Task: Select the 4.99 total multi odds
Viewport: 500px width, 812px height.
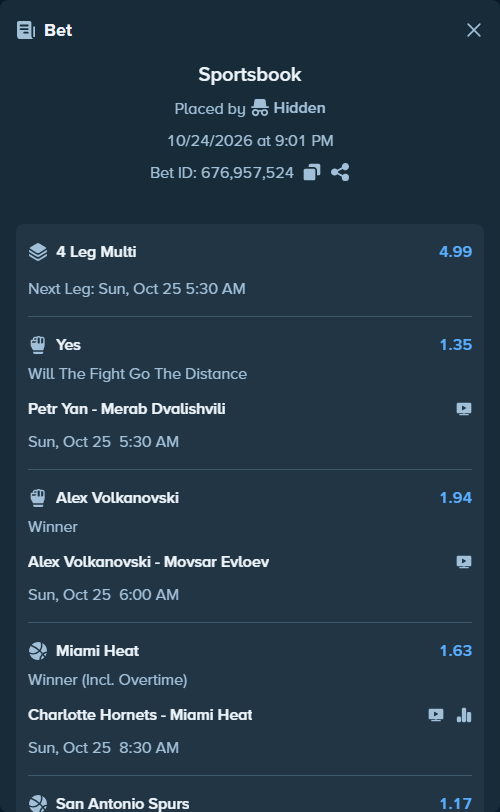Action: coord(455,252)
